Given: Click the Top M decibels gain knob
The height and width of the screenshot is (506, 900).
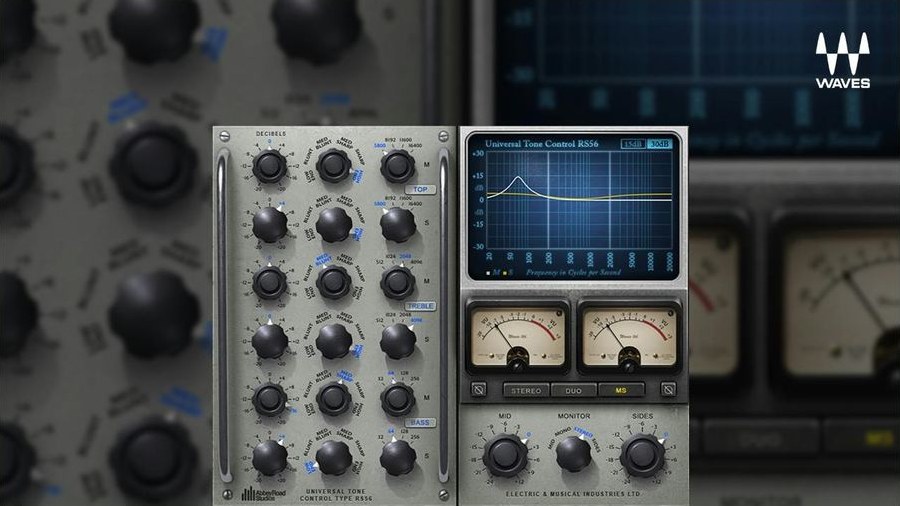Looking at the screenshot, I should click(270, 166).
